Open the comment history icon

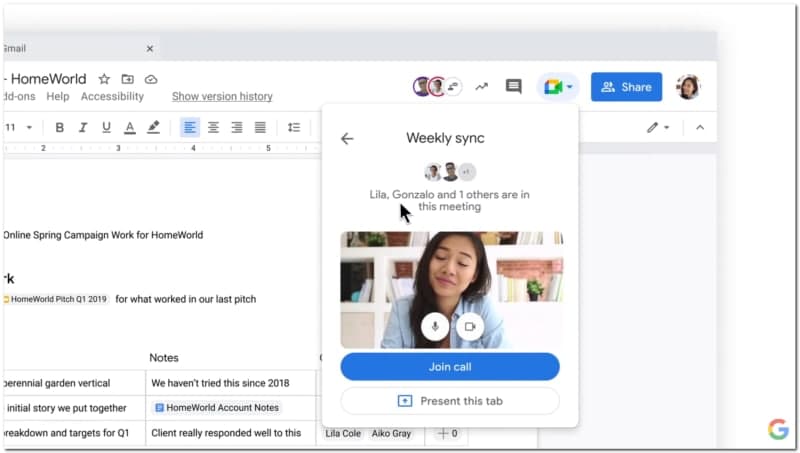pyautogui.click(x=513, y=87)
